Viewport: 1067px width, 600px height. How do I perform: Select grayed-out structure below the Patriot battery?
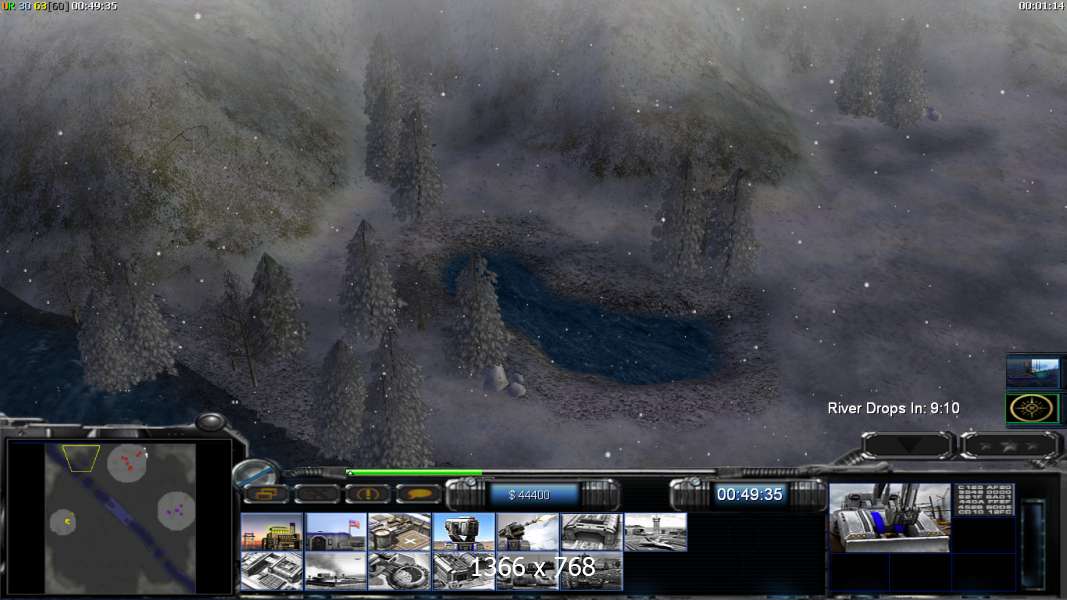463,571
